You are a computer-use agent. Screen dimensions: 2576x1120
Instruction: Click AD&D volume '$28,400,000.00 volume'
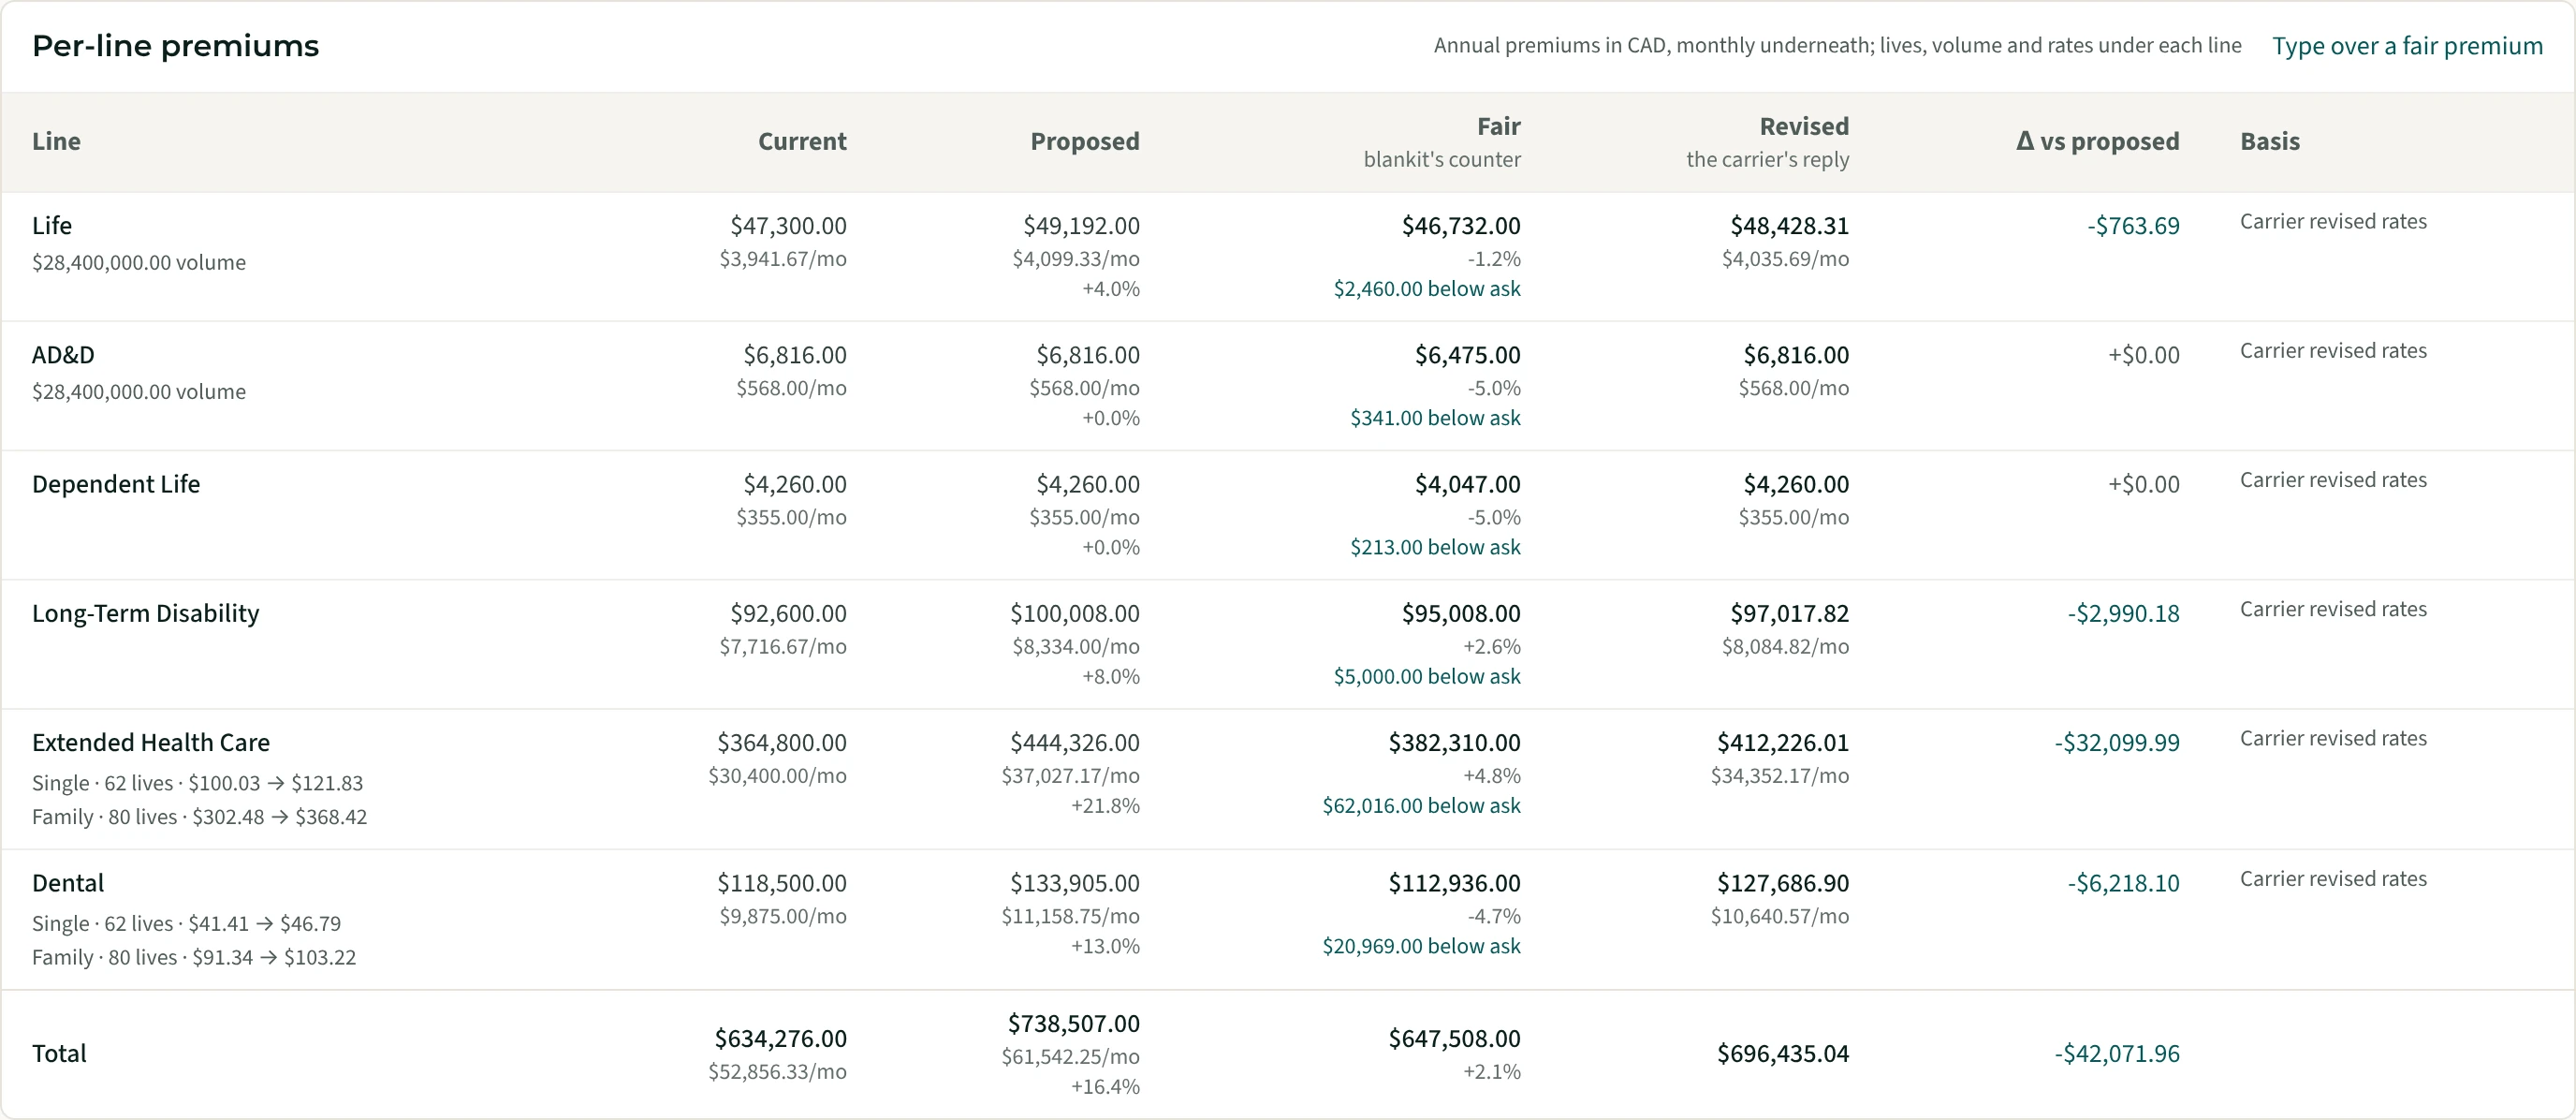[x=139, y=392]
